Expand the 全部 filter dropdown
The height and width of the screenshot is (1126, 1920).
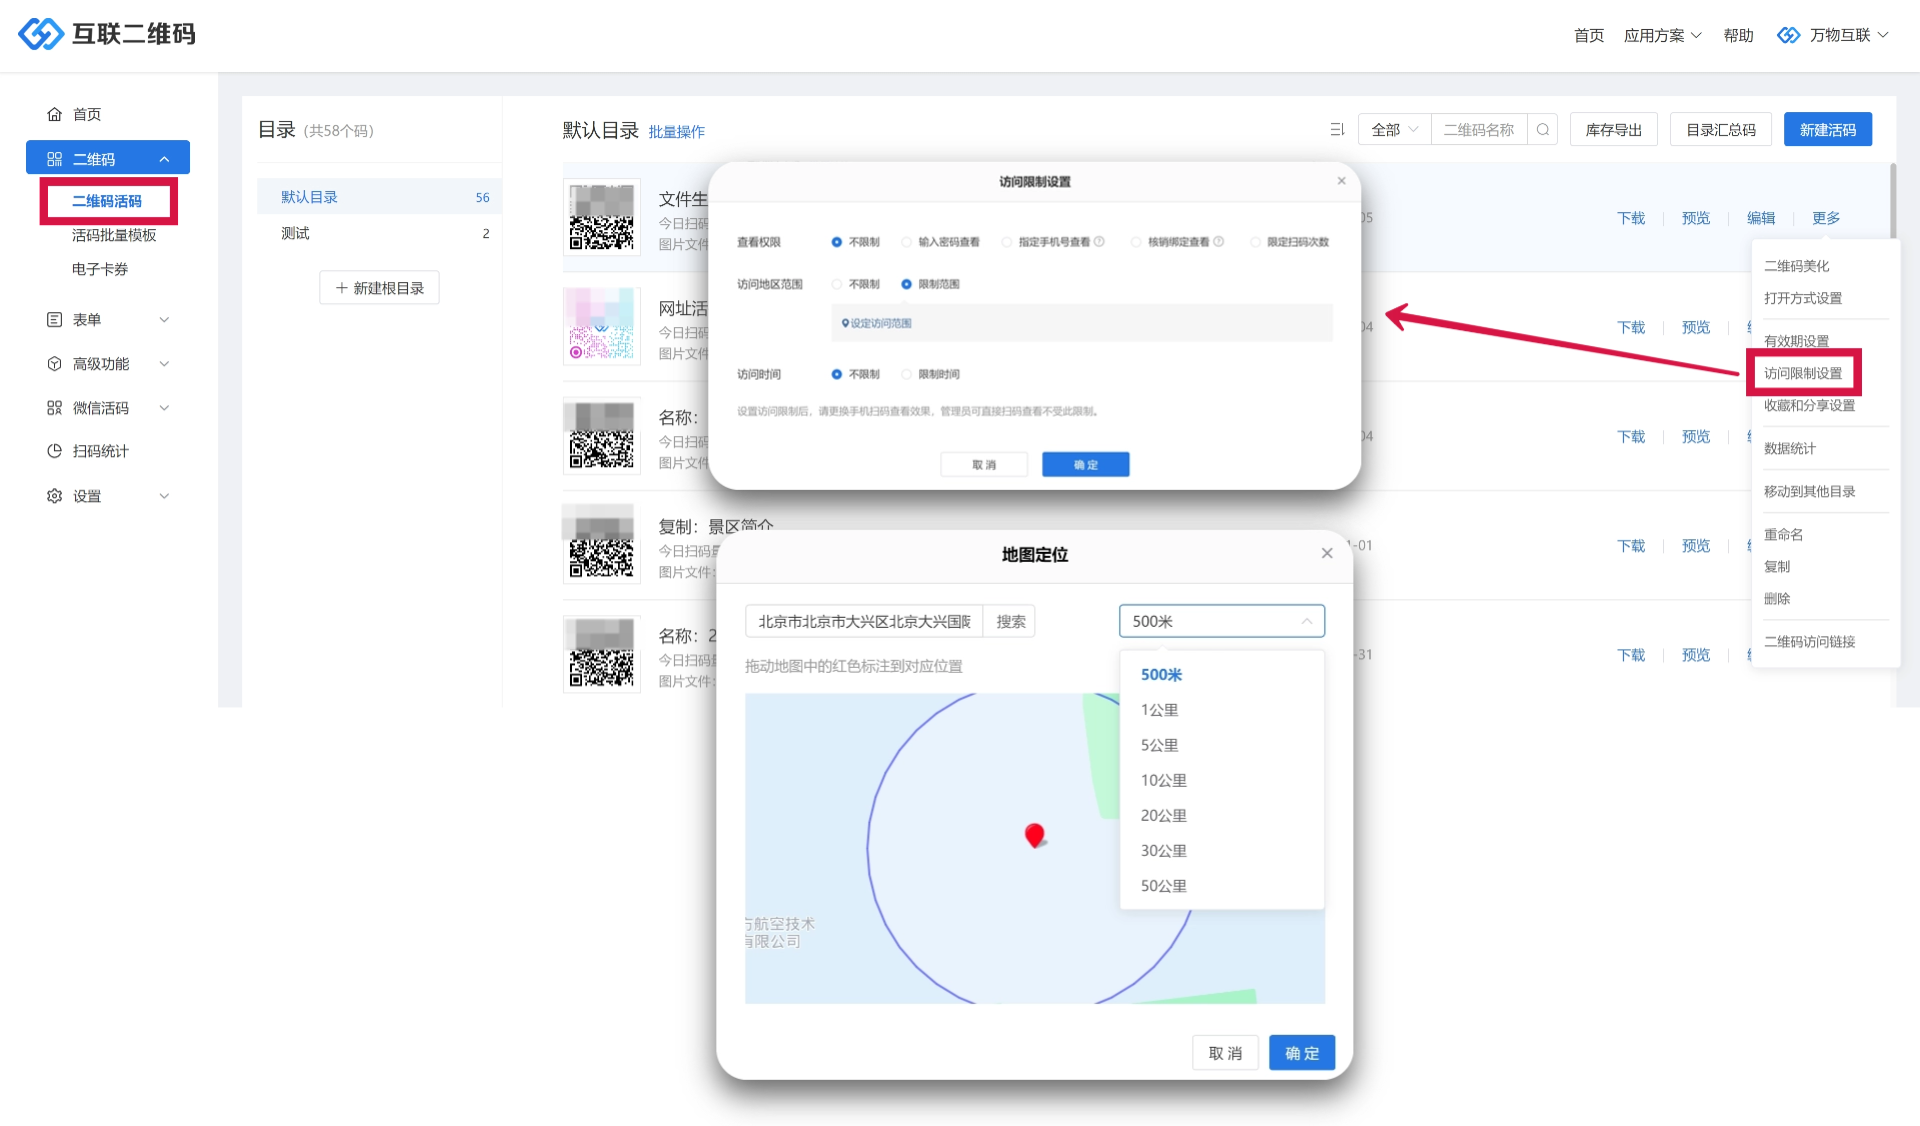click(1394, 130)
